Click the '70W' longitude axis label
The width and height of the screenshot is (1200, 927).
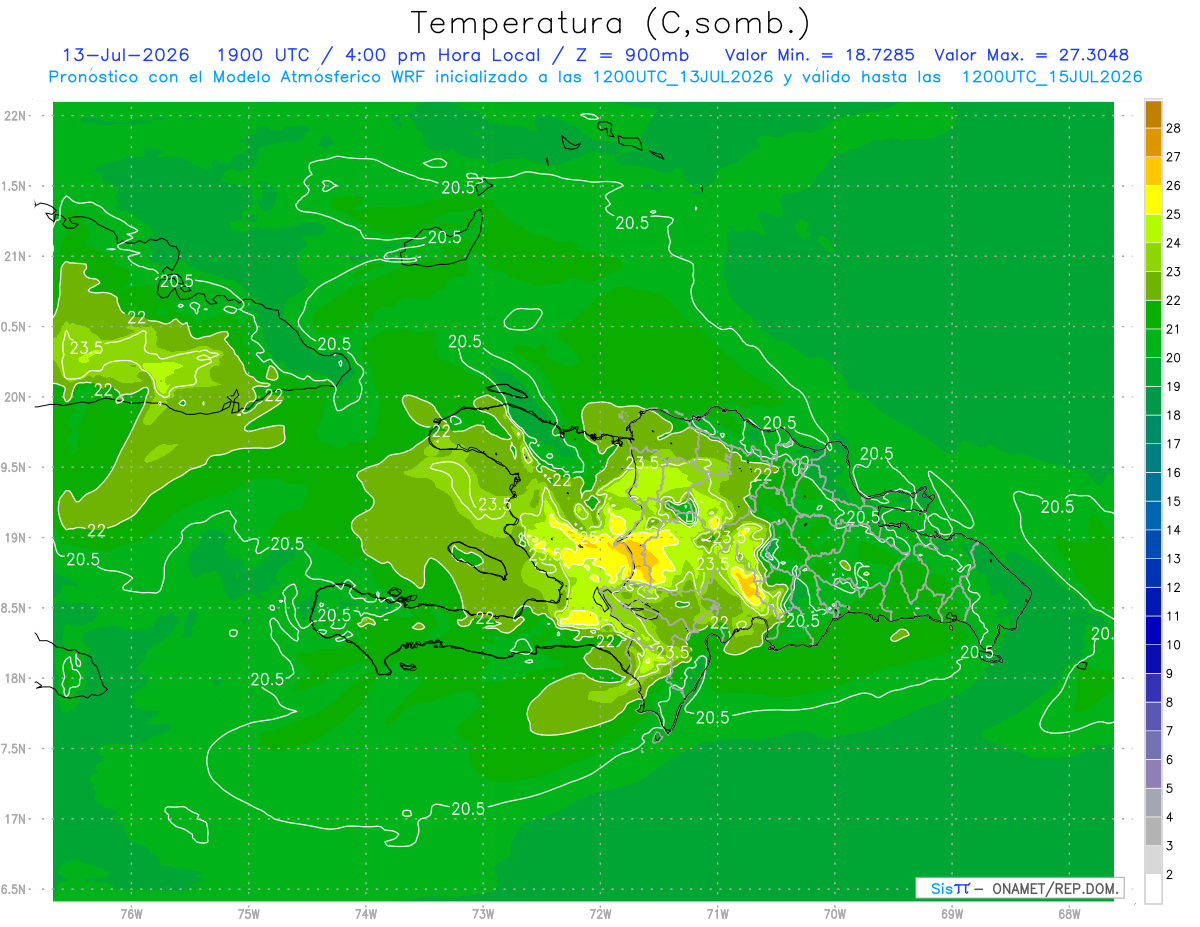click(x=835, y=913)
